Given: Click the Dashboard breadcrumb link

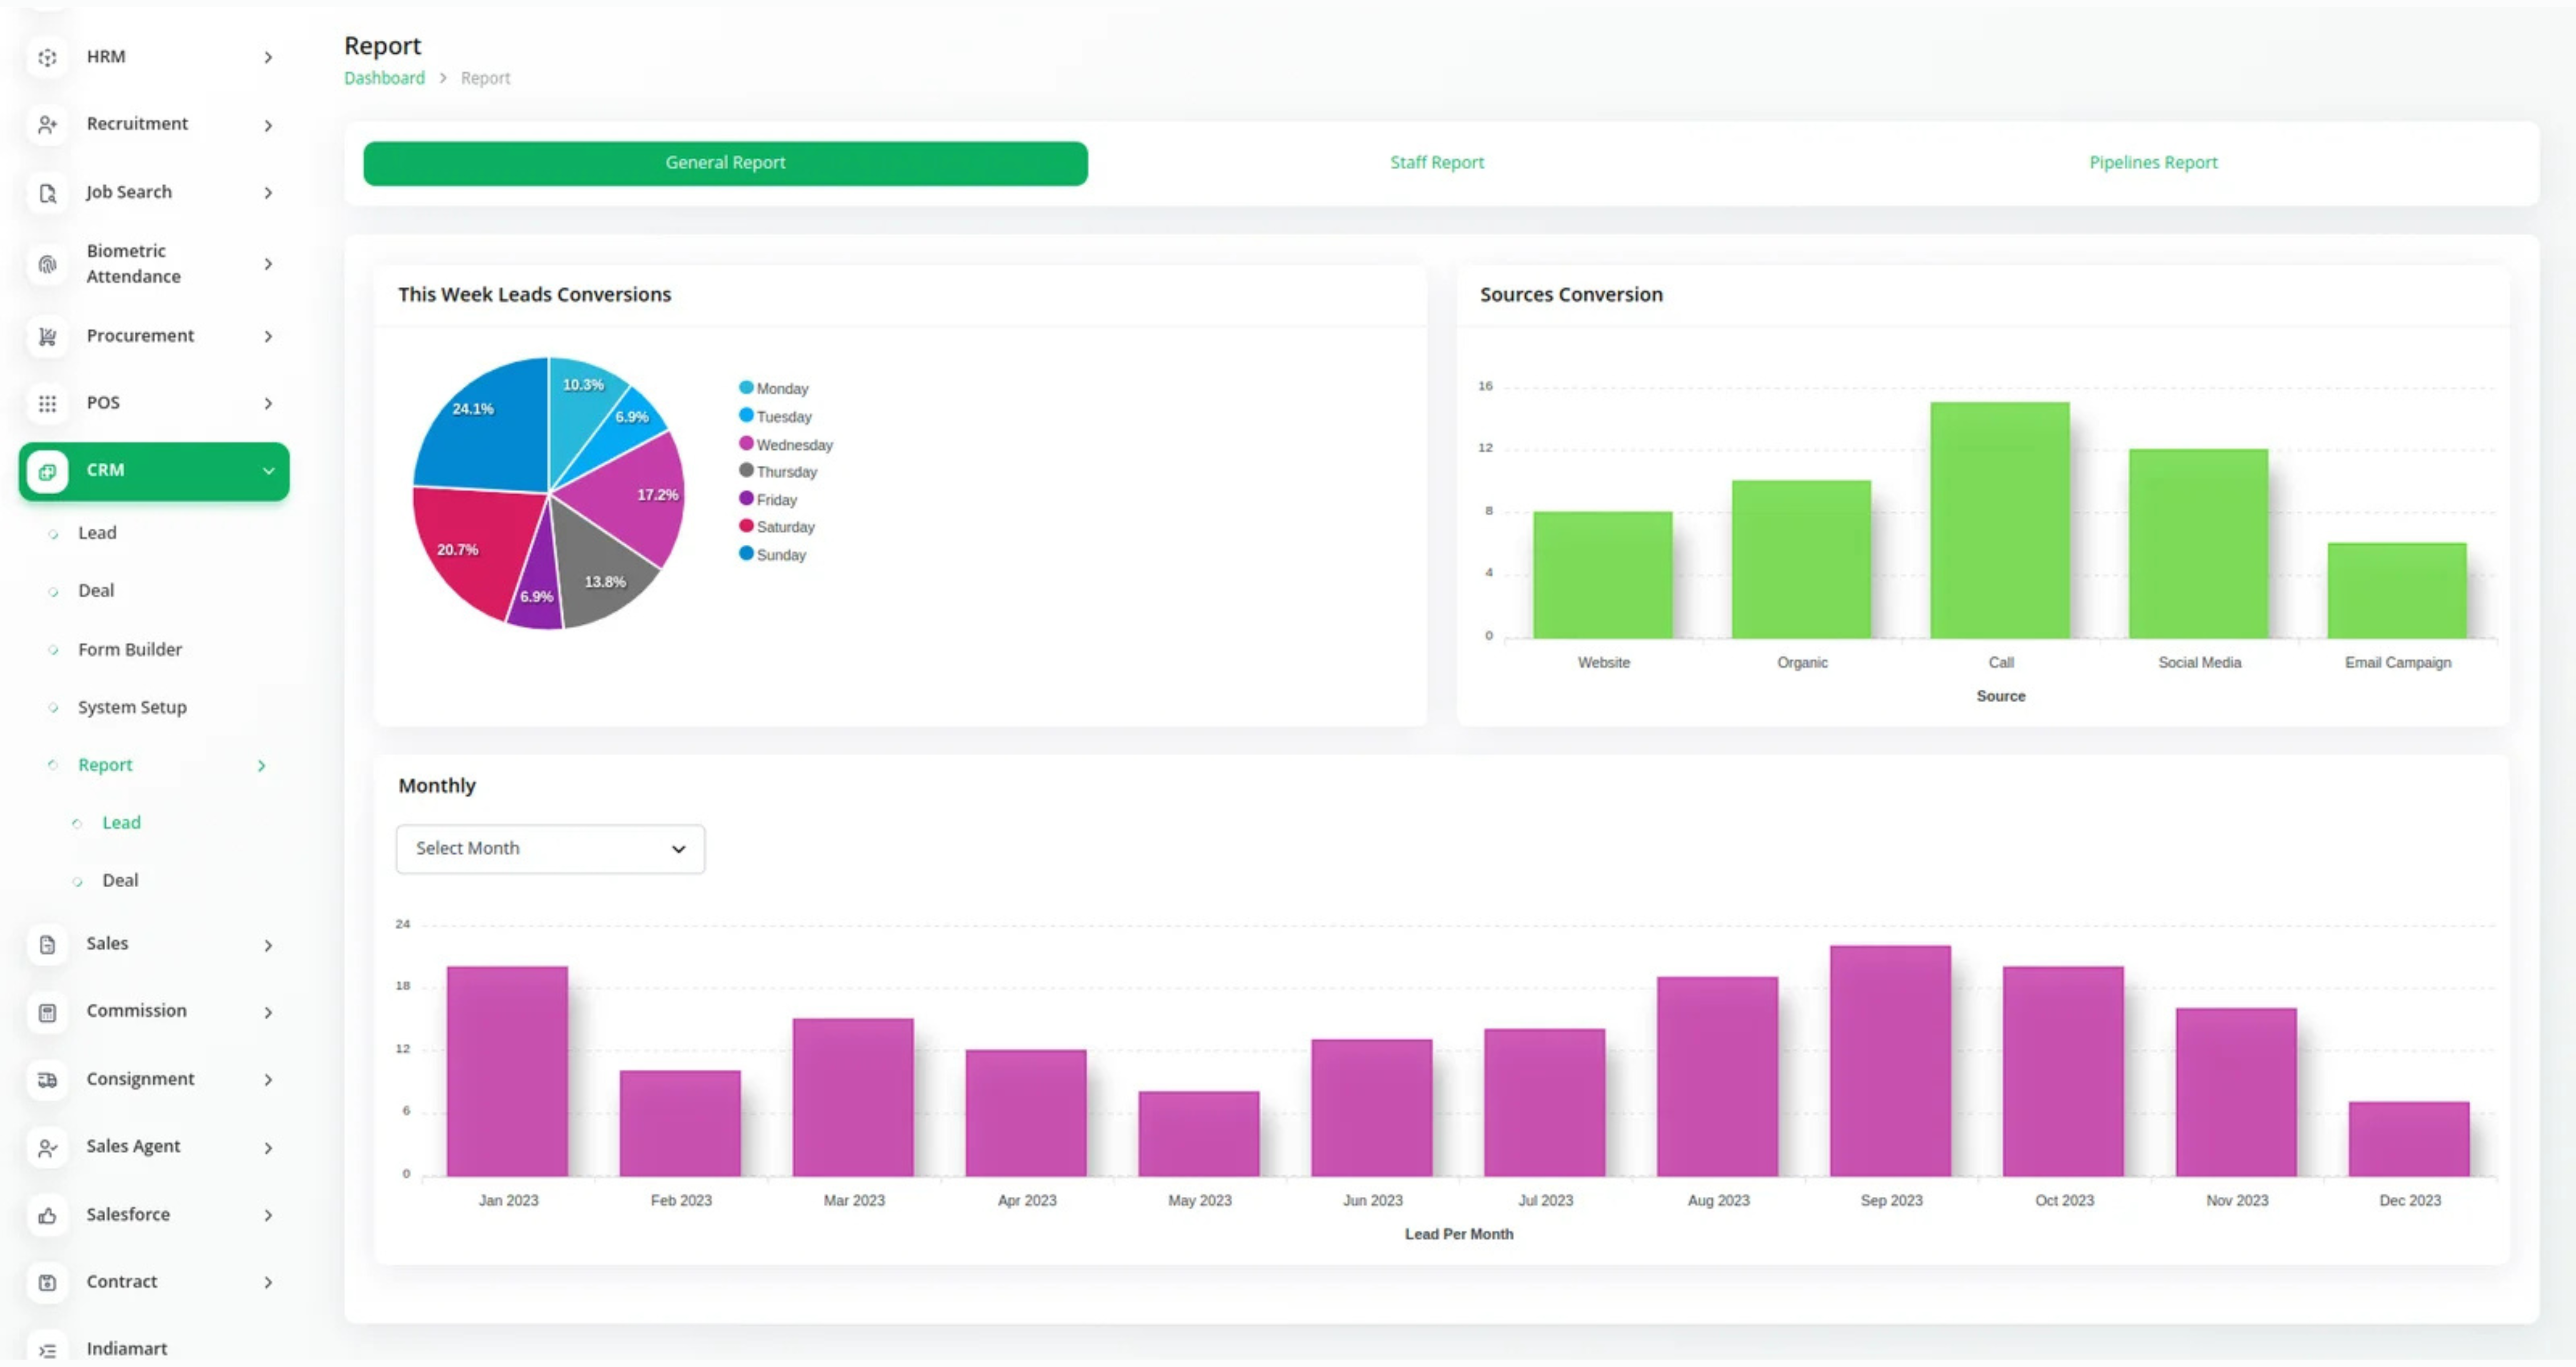Looking at the screenshot, I should click(x=384, y=78).
